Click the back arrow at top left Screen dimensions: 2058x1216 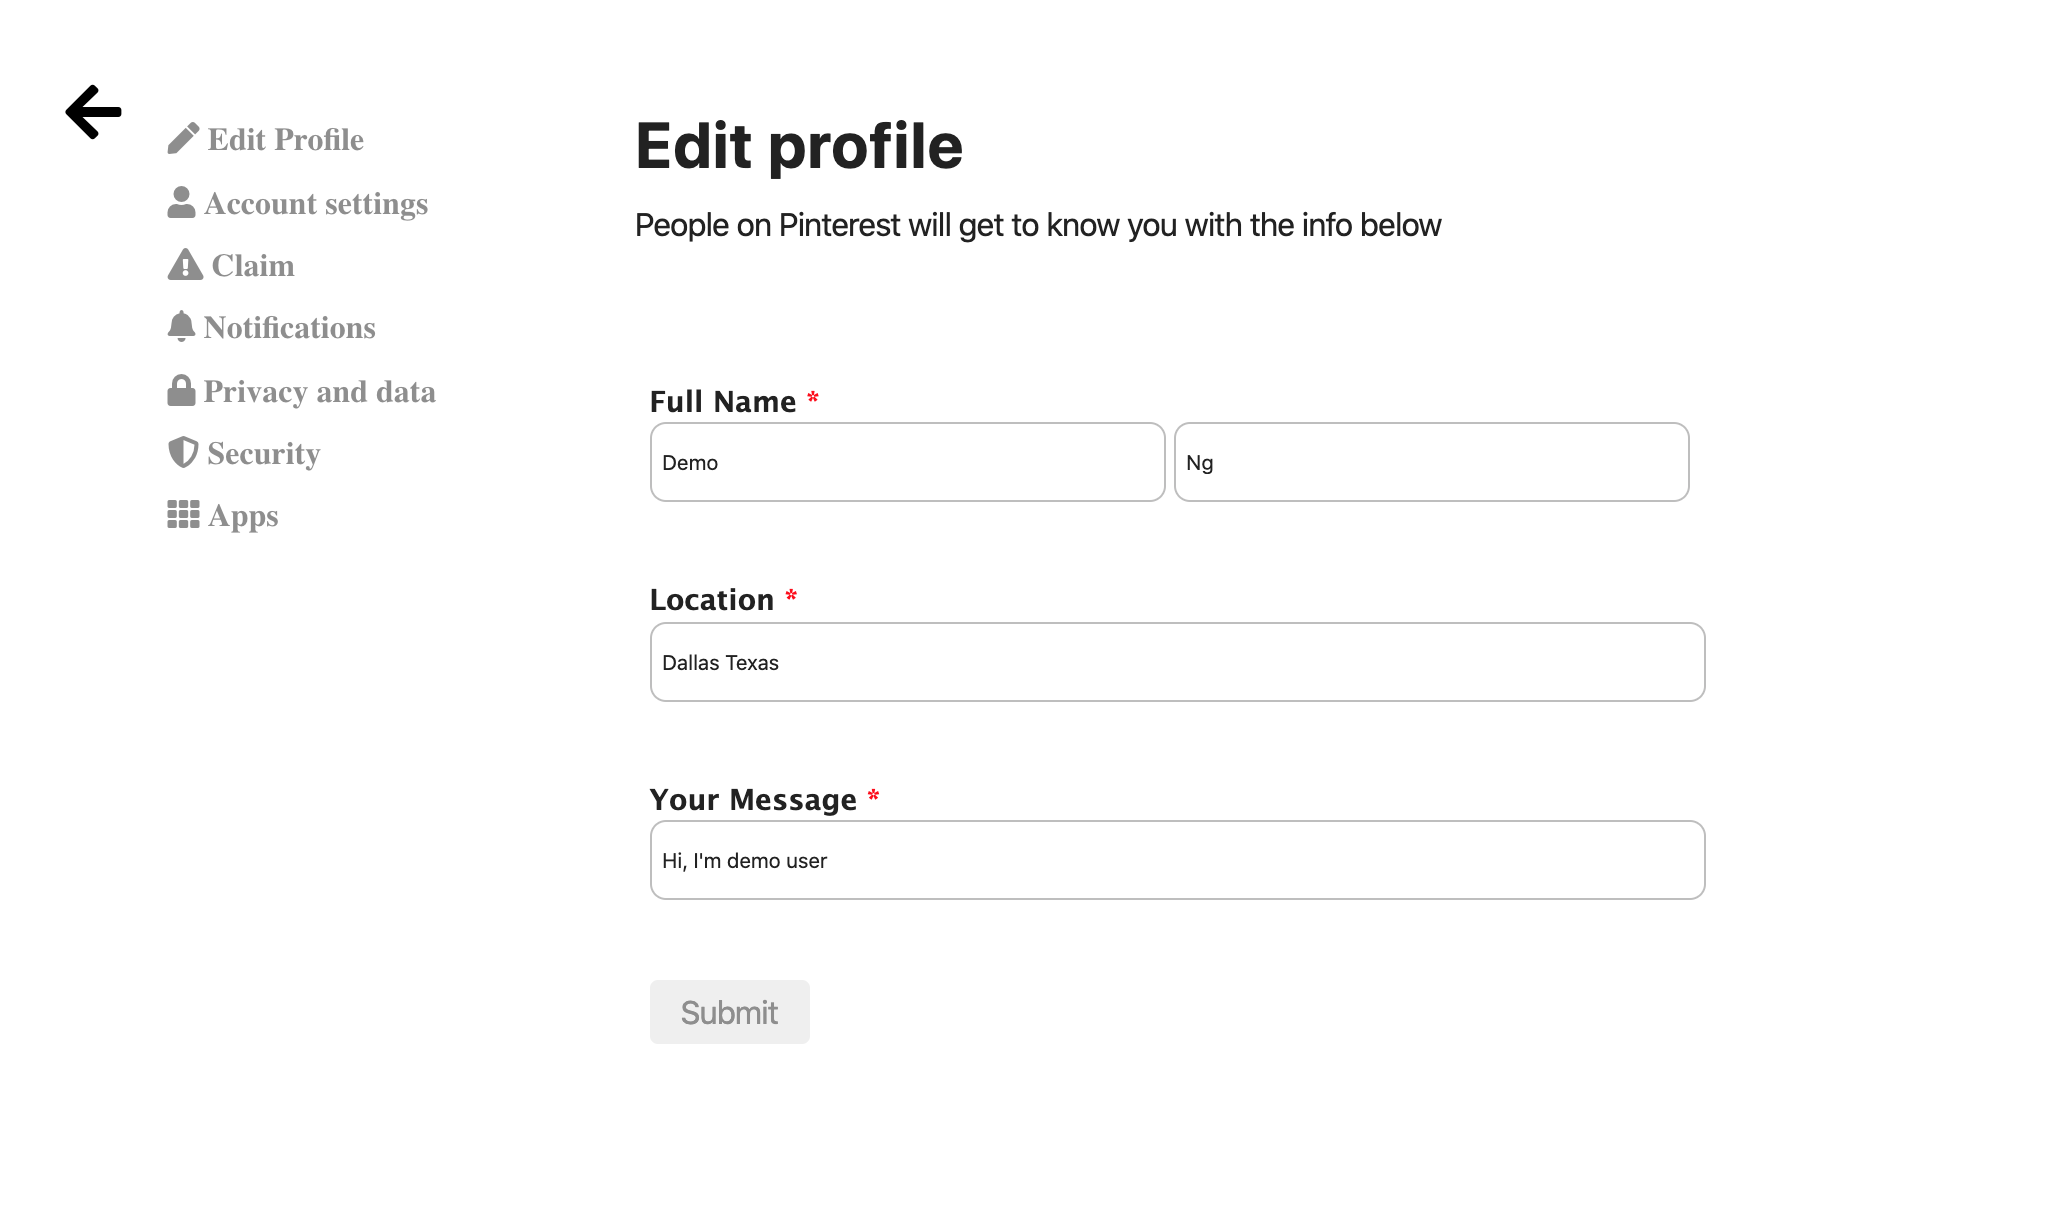(x=92, y=111)
